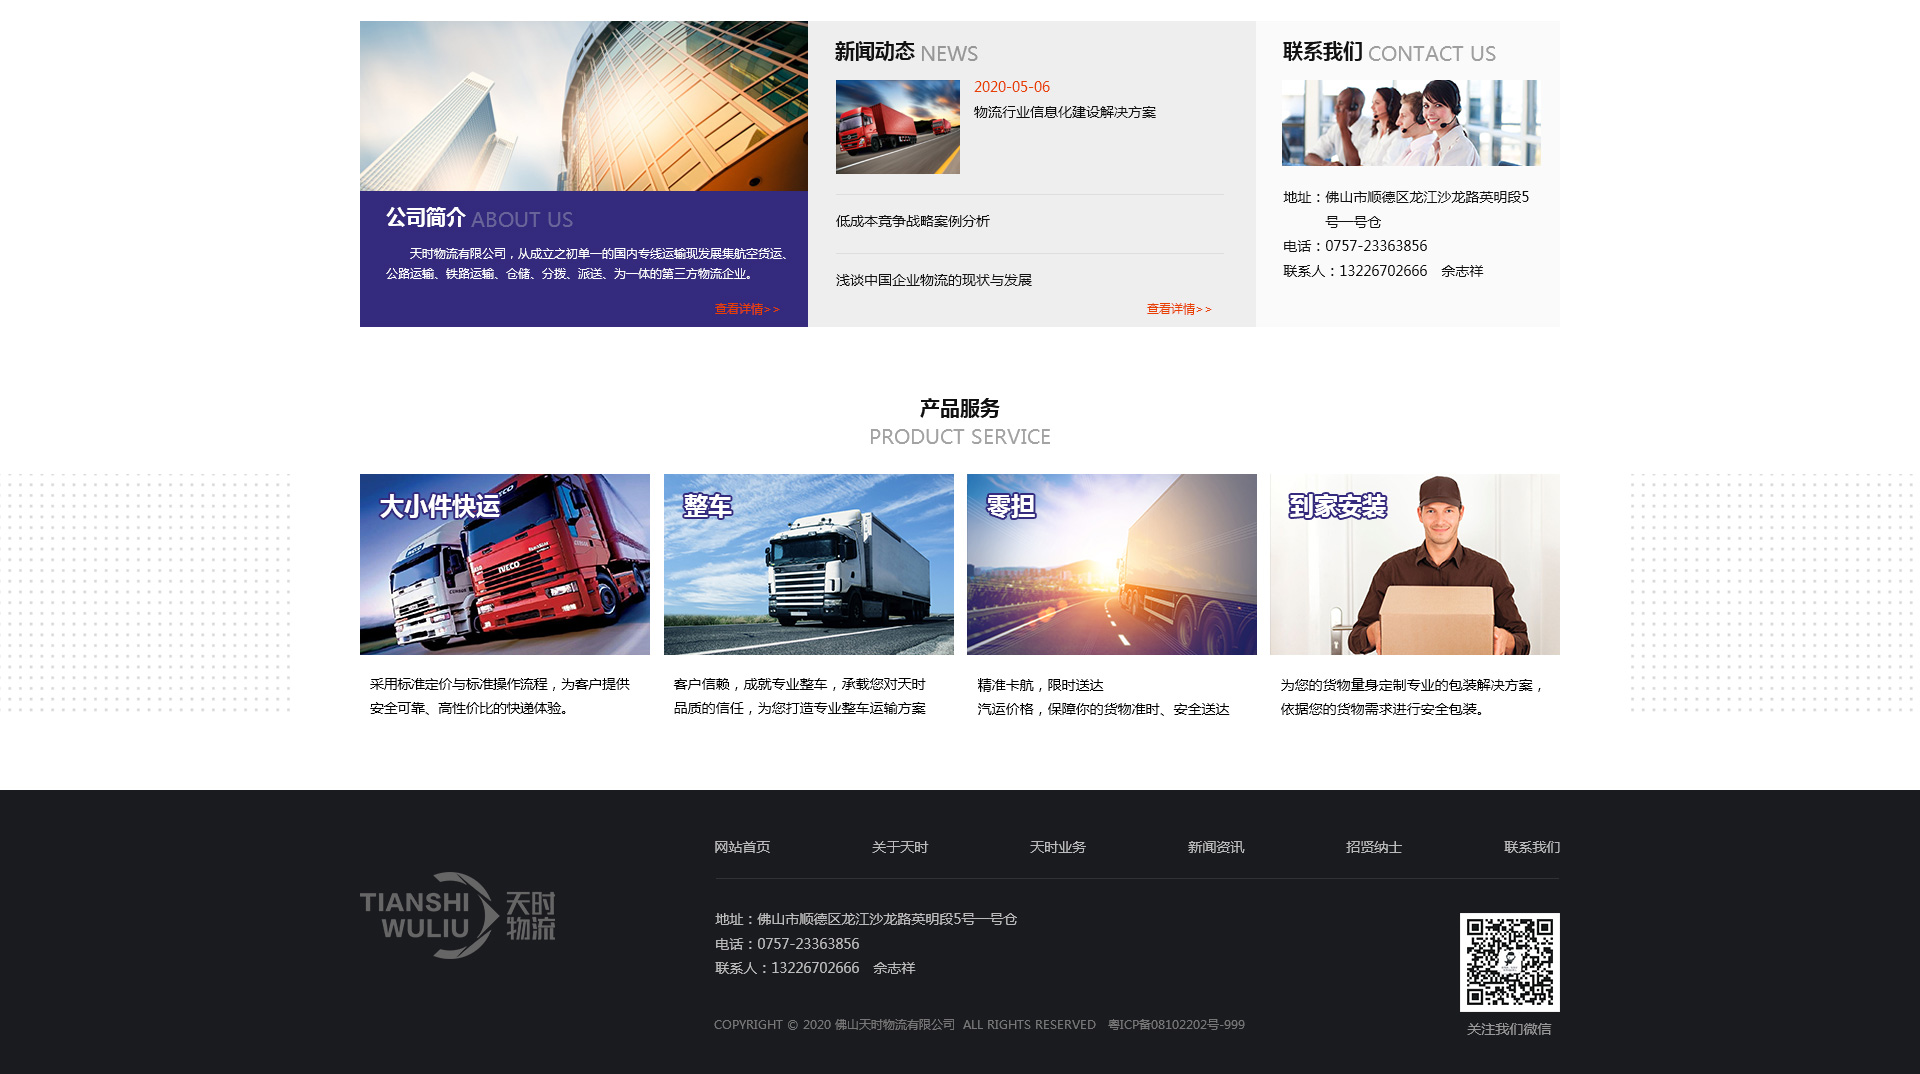Image resolution: width=1920 pixels, height=1074 pixels.
Task: Select 招贤纳士 in footer navigation
Action: (1374, 847)
